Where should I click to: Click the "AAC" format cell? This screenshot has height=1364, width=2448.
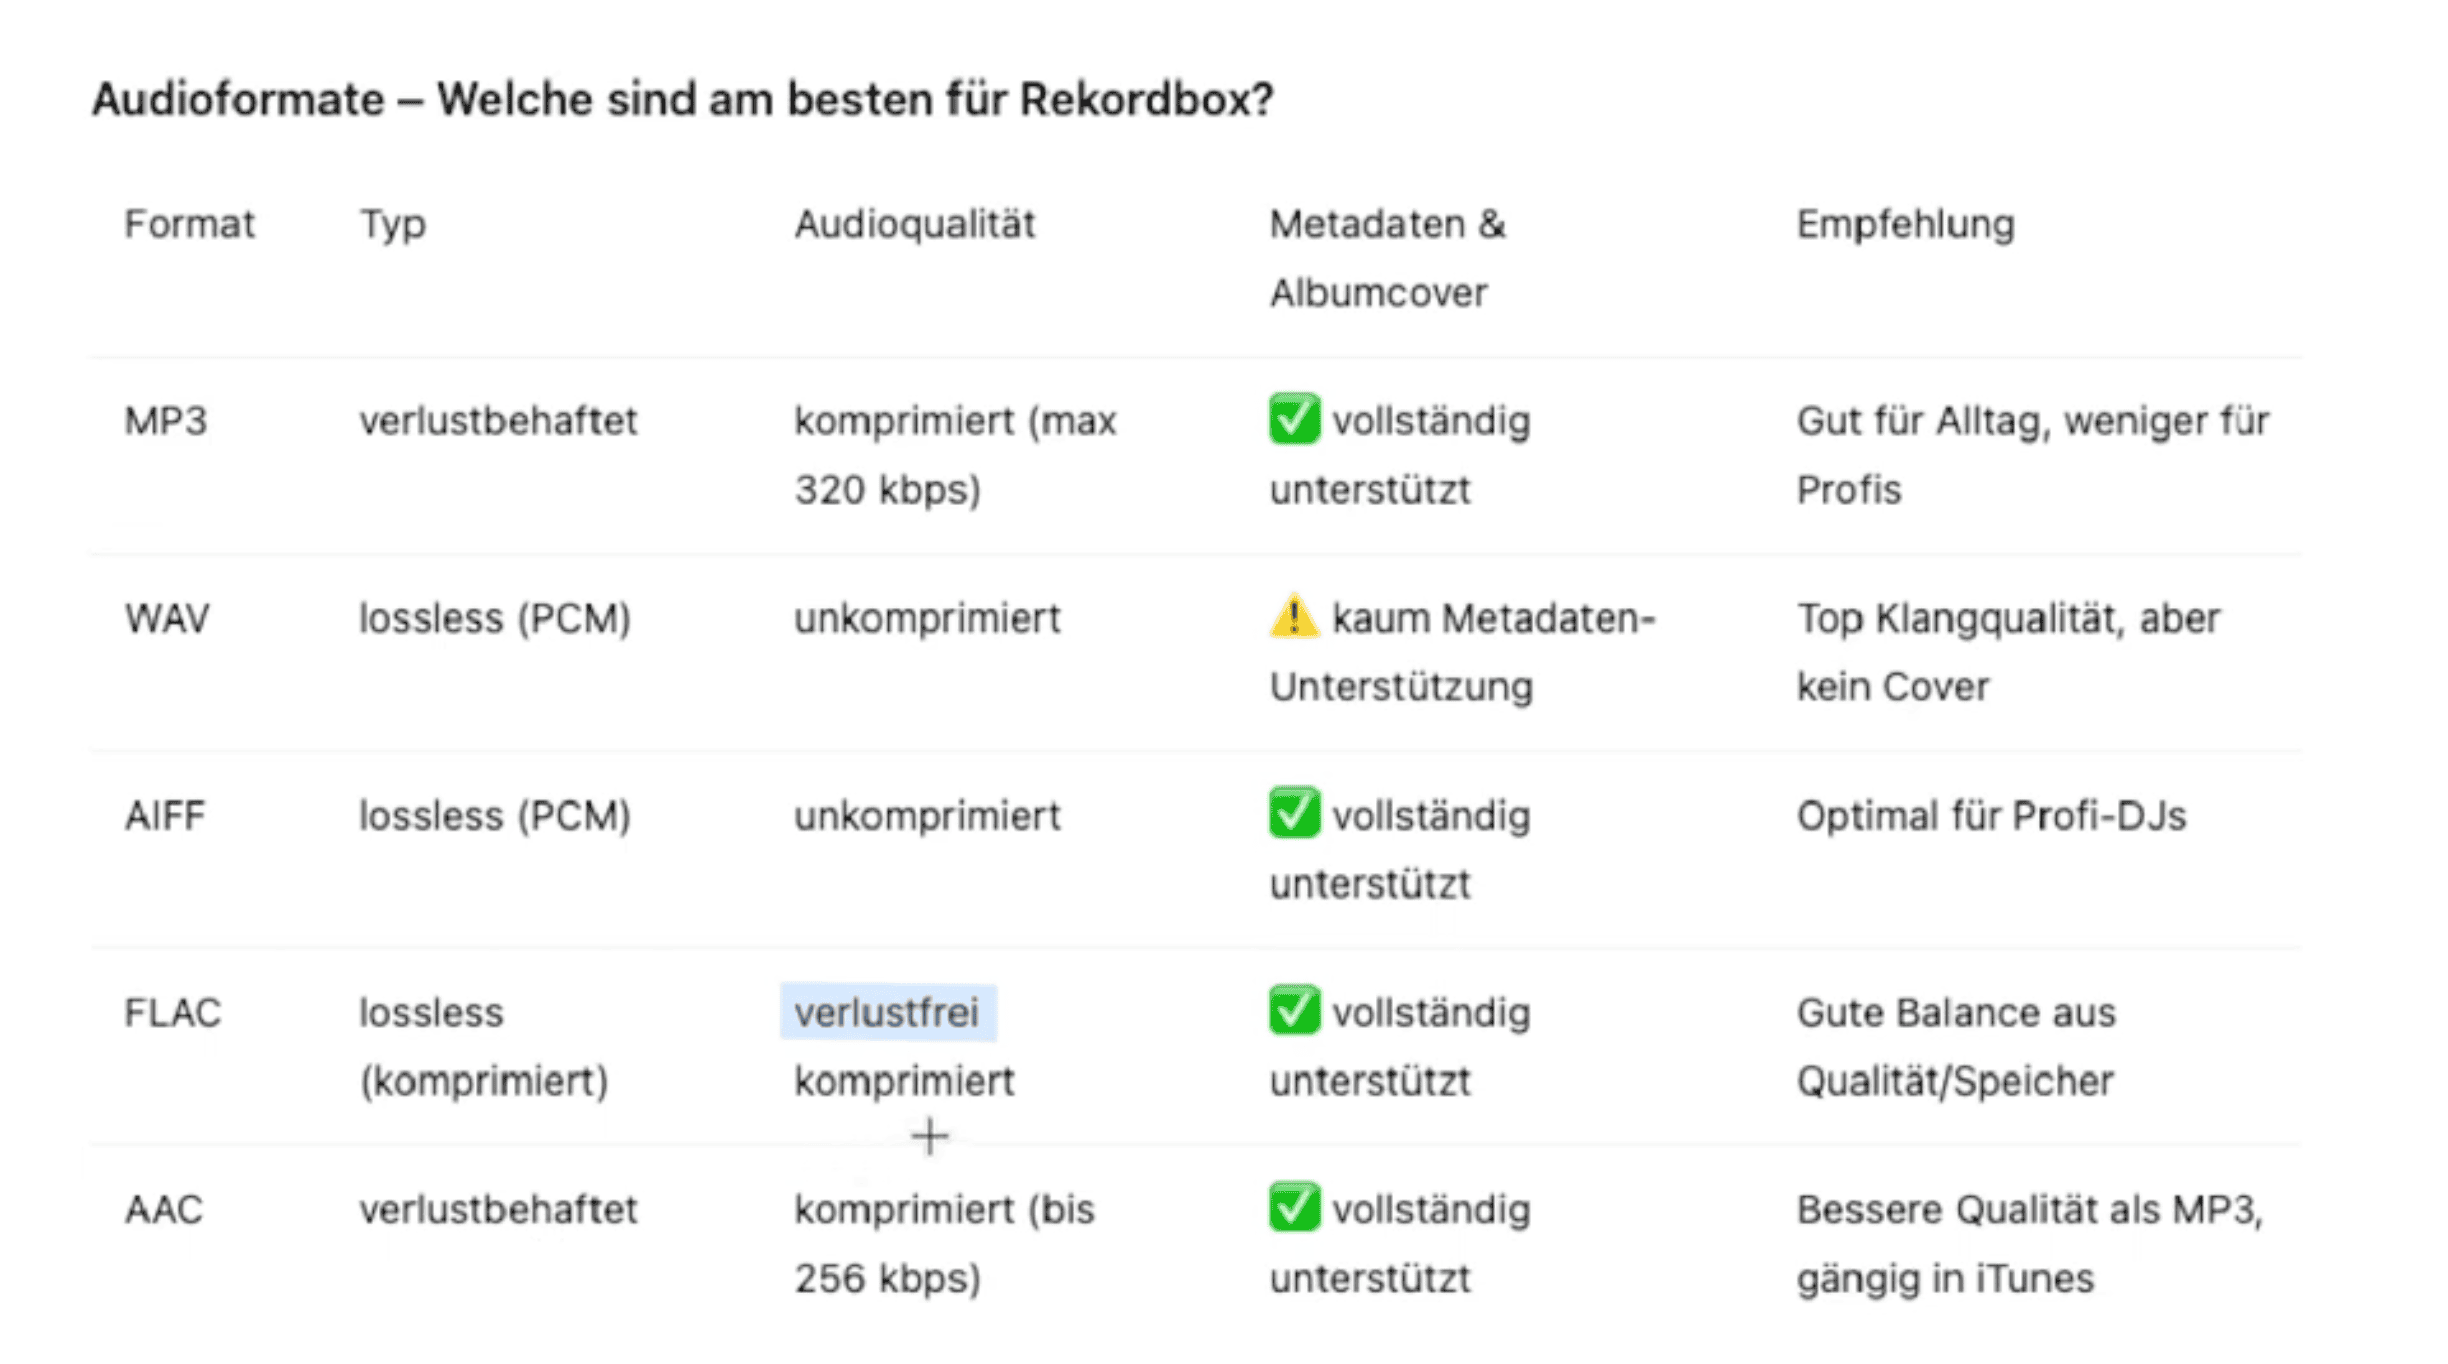(163, 1209)
